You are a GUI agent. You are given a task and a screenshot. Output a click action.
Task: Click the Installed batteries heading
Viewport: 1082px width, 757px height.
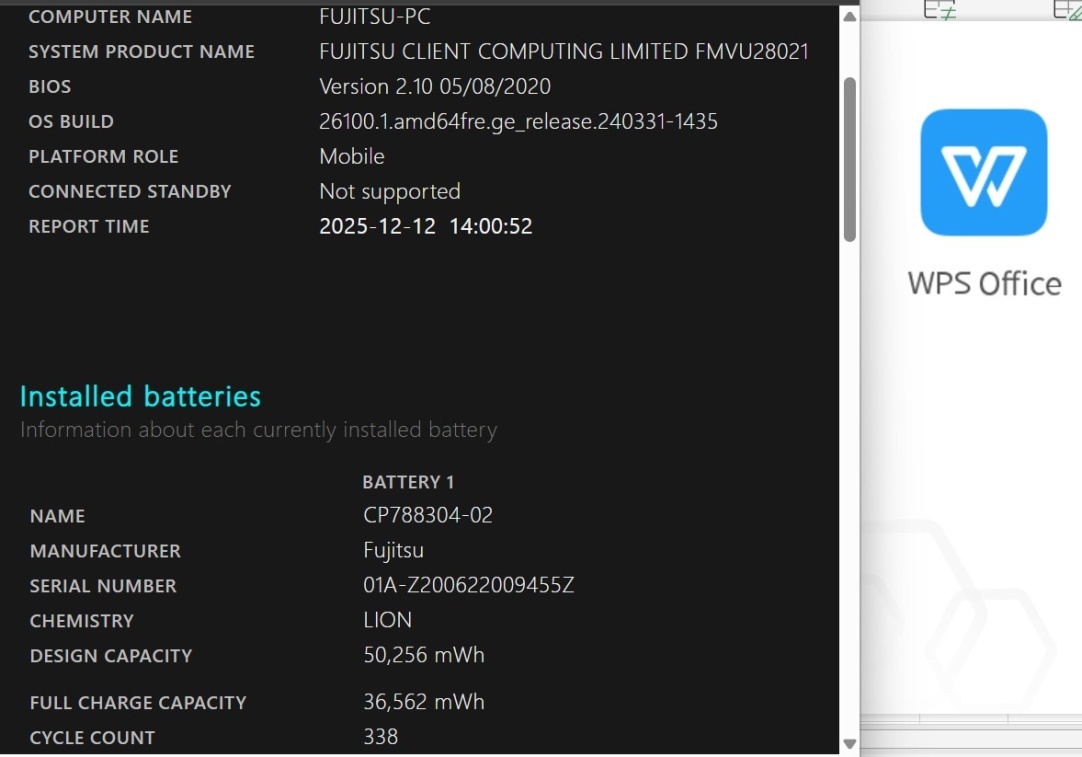141,397
